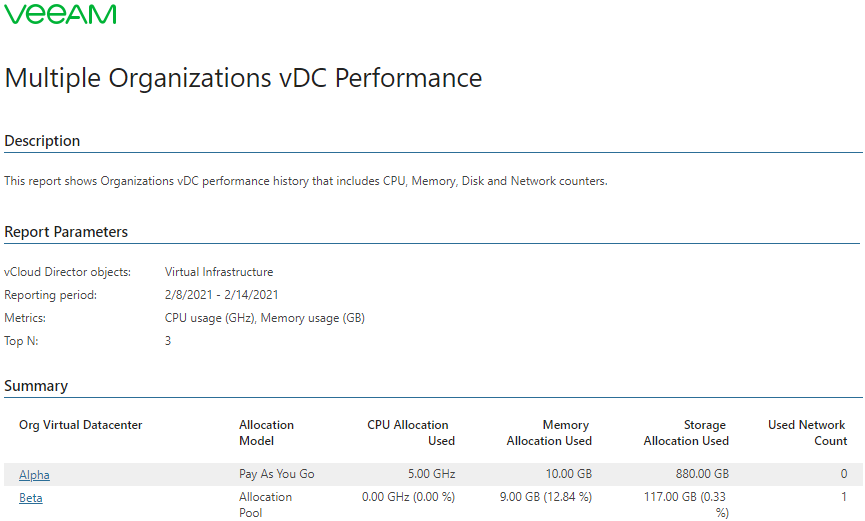
Task: Click the report title heading
Action: point(243,78)
